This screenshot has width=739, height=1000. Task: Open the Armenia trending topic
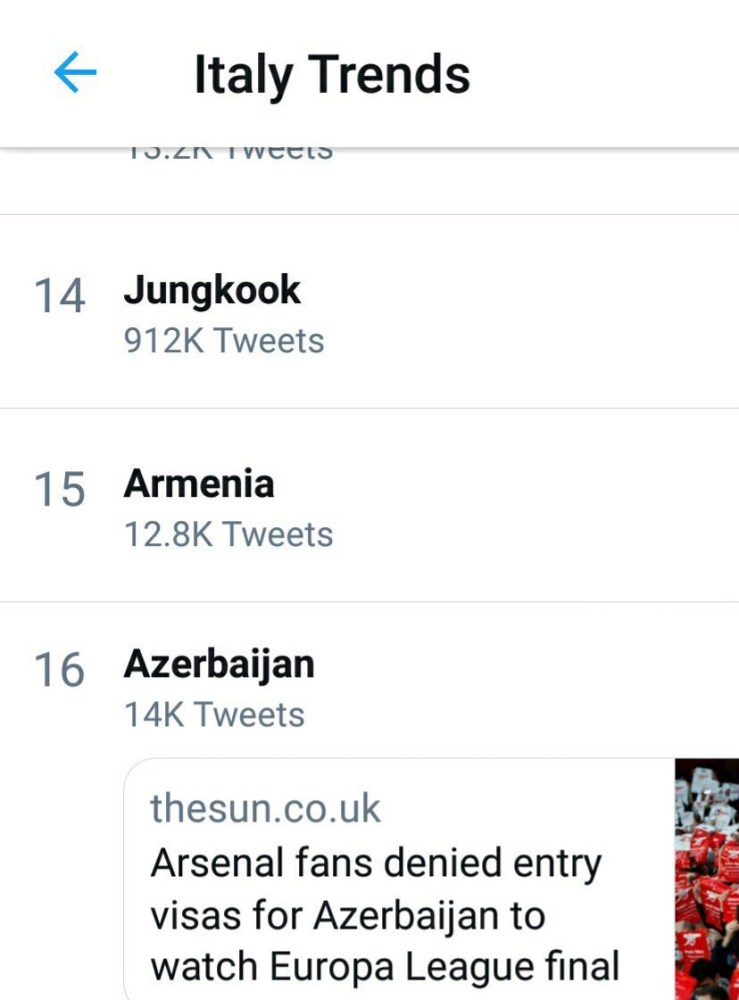pyautogui.click(x=198, y=484)
